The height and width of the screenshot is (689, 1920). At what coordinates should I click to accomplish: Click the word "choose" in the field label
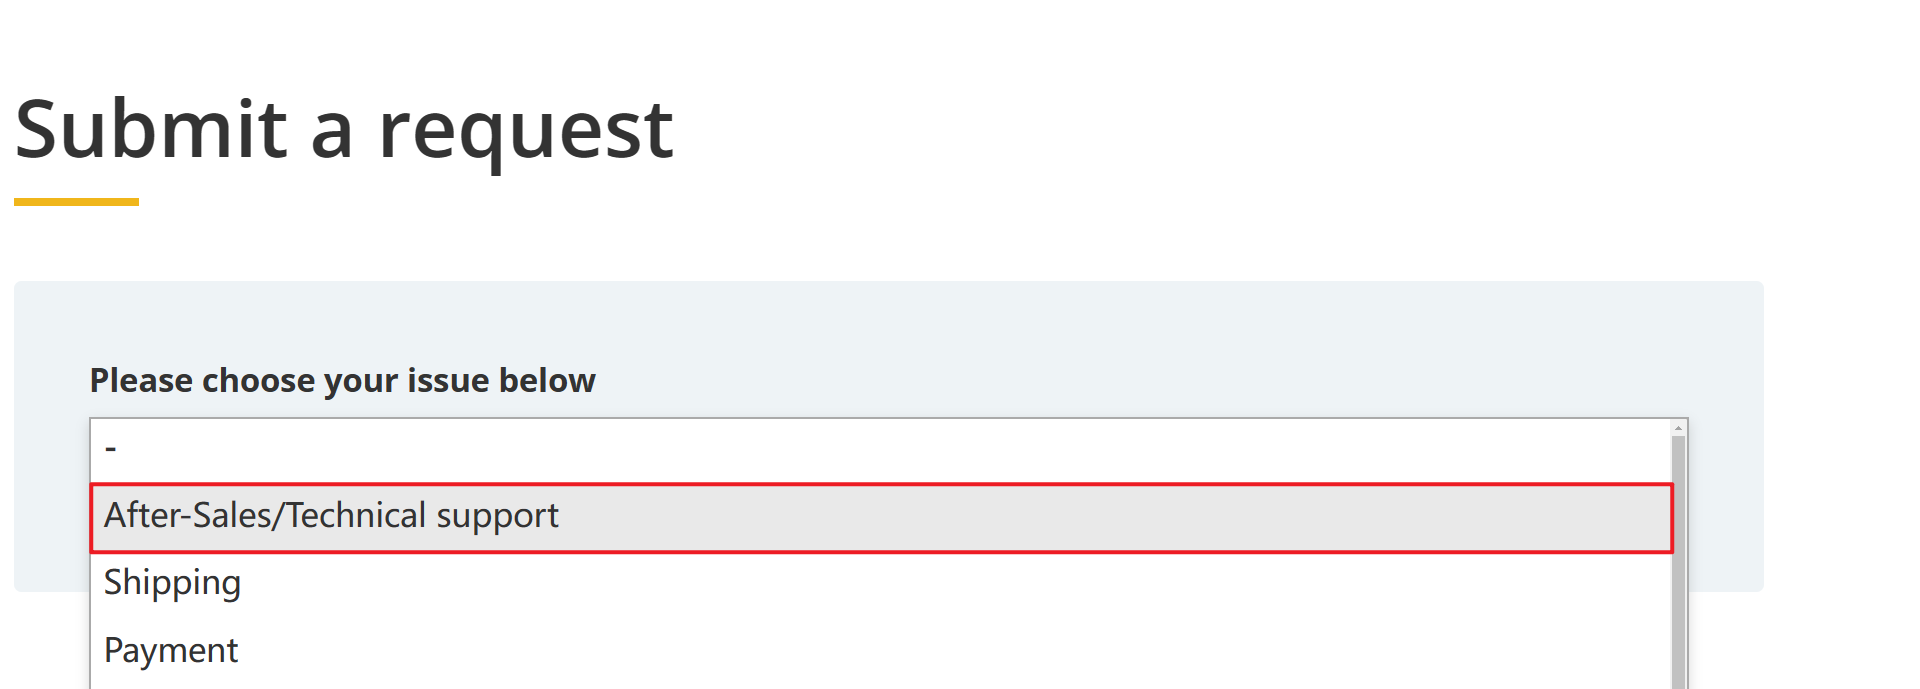[258, 381]
